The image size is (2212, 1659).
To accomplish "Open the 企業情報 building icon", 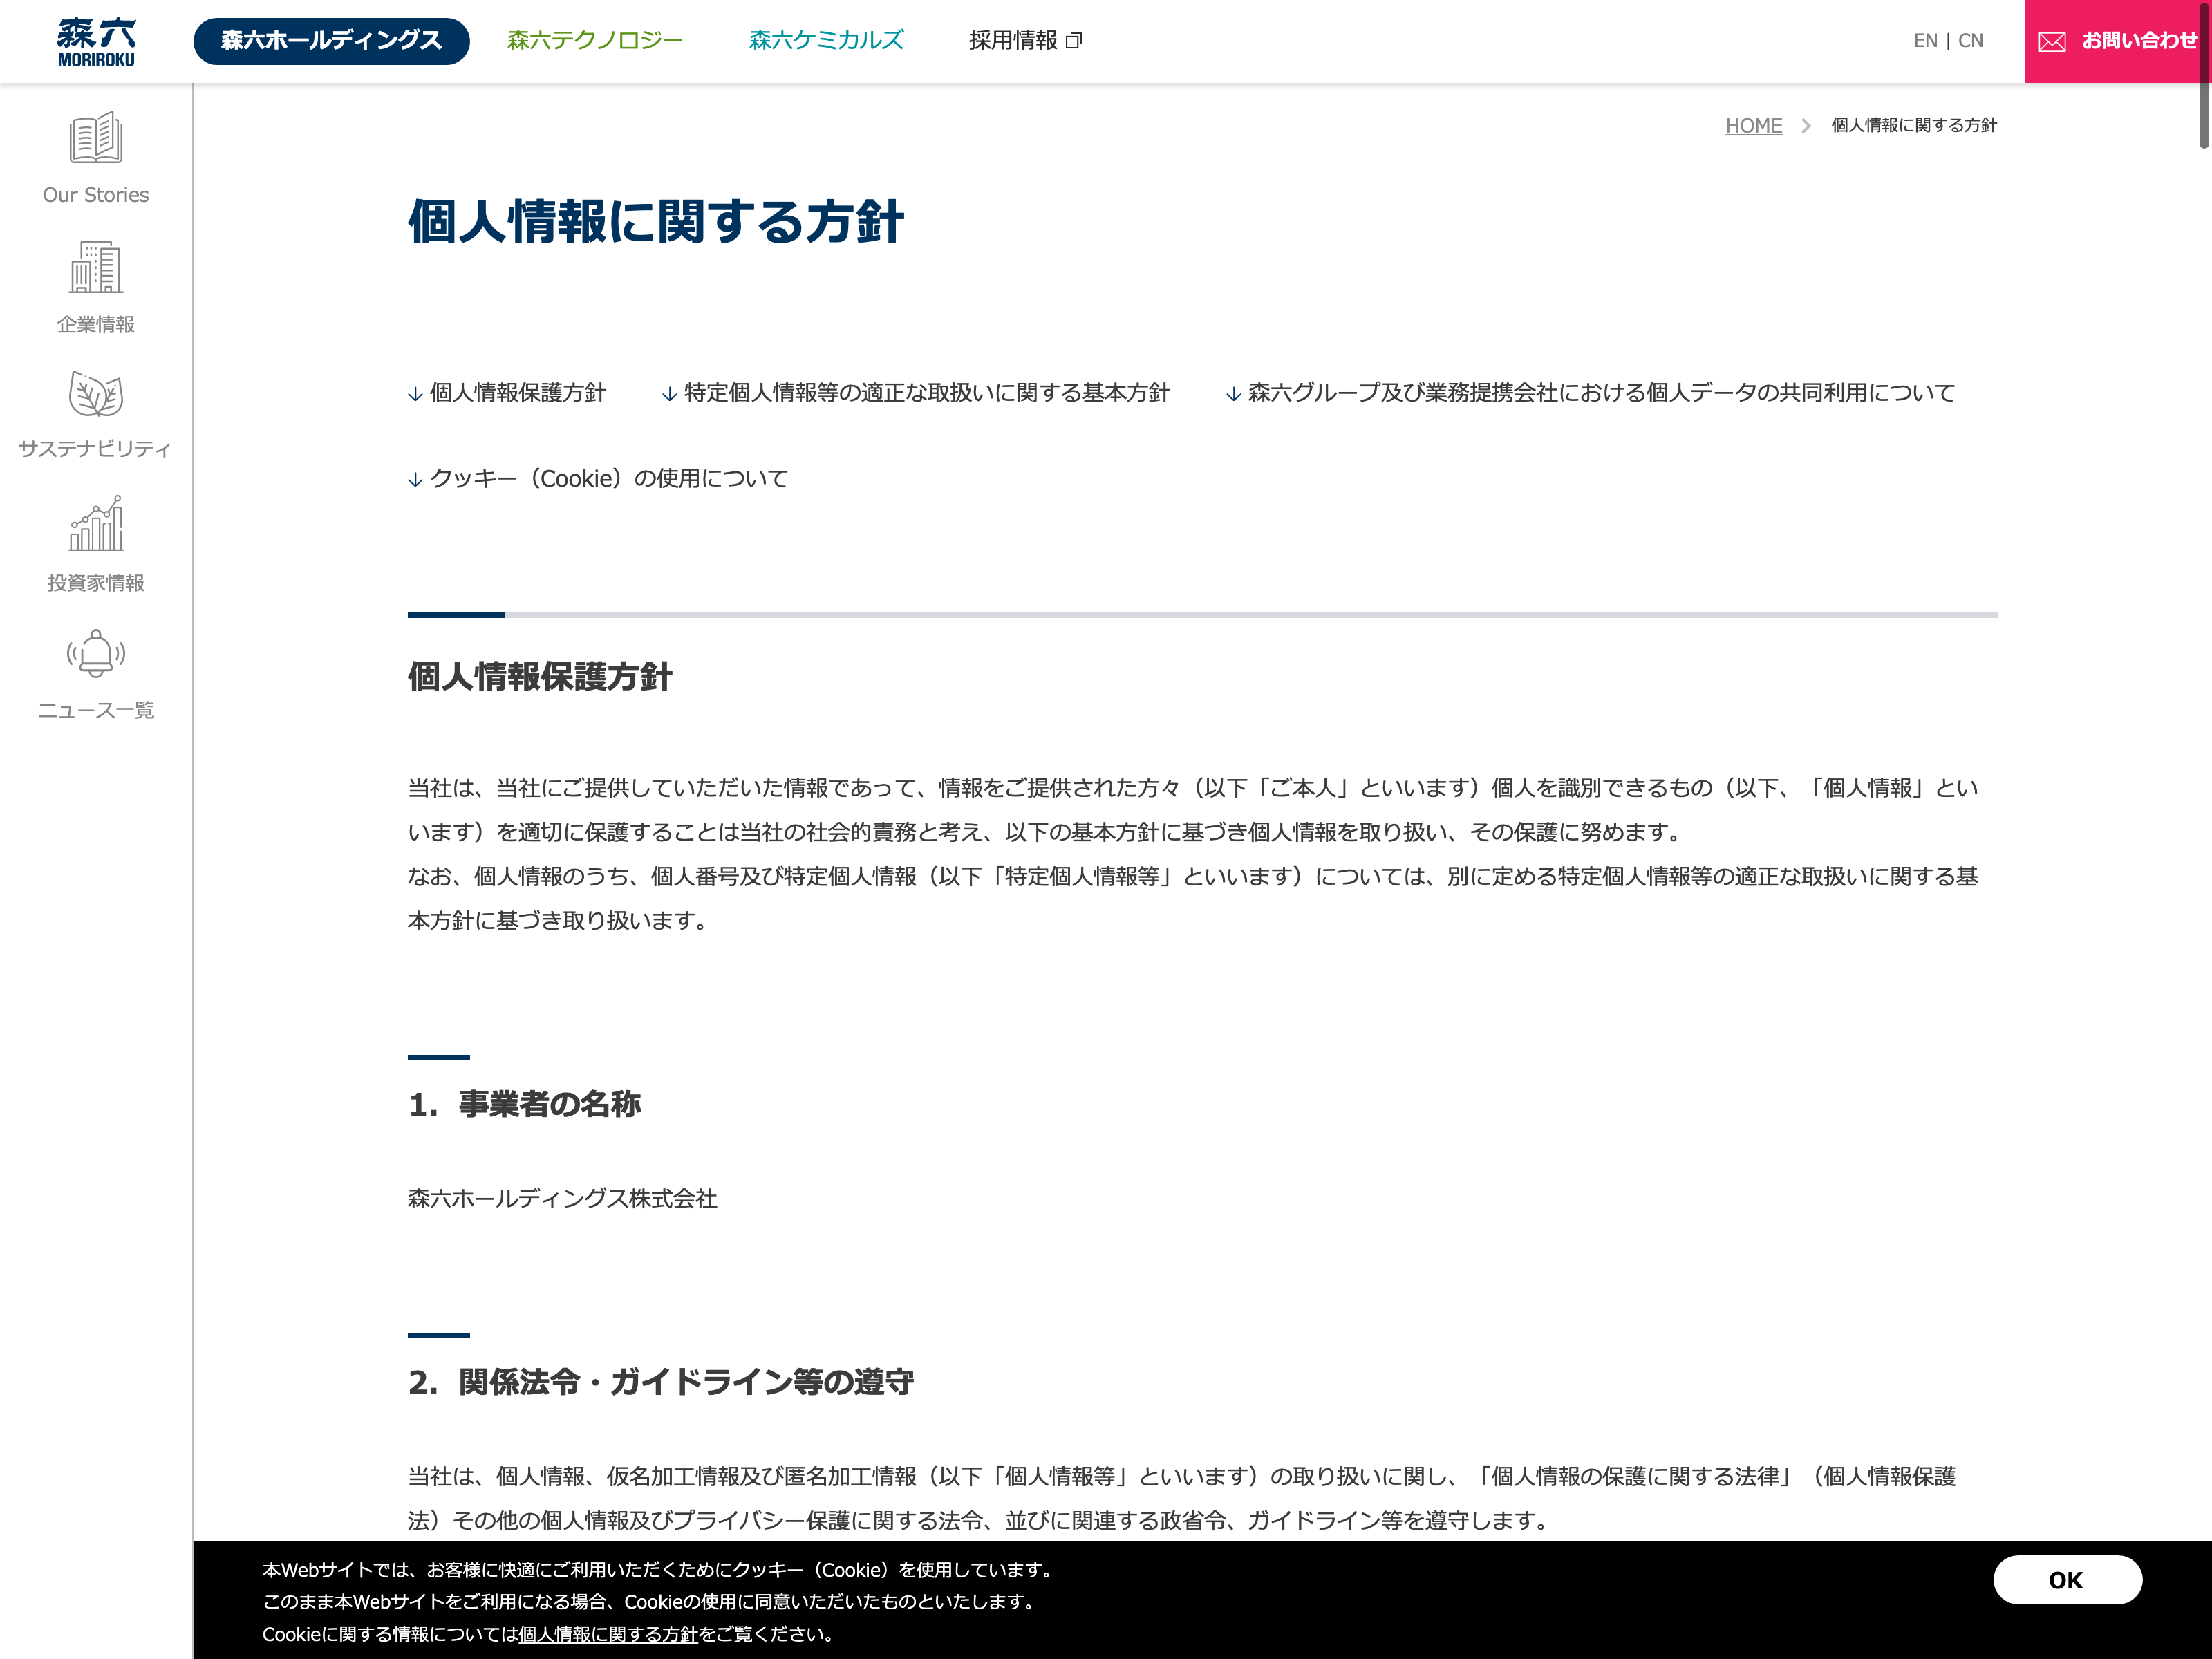I will tap(96, 267).
